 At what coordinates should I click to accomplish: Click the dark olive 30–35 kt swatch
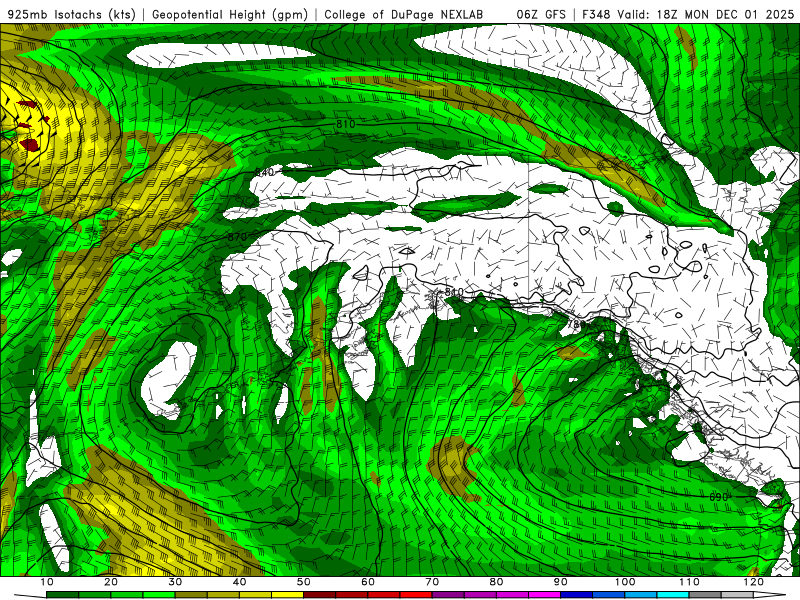coord(191,595)
